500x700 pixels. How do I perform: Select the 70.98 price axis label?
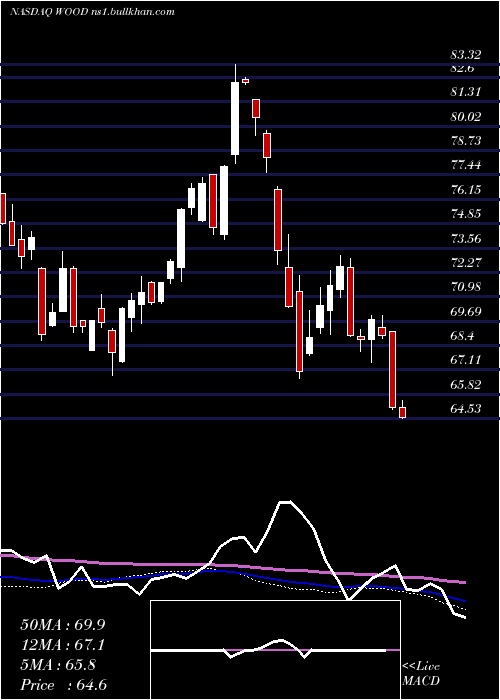(466, 287)
